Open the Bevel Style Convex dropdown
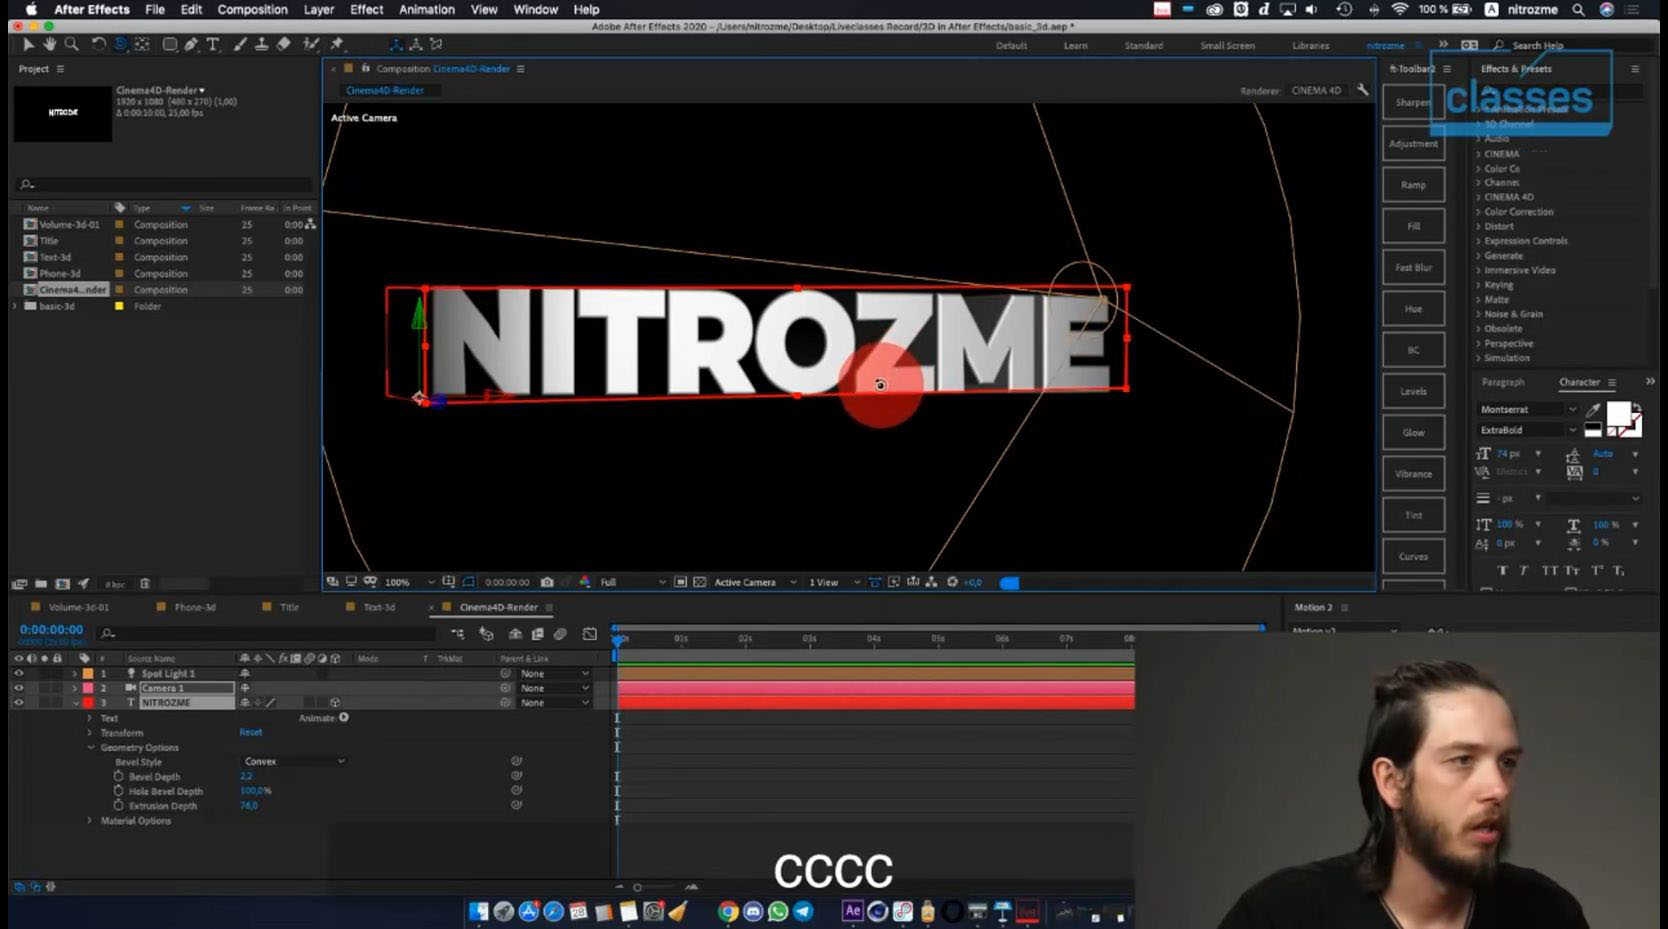The height and width of the screenshot is (929, 1668). pos(294,761)
